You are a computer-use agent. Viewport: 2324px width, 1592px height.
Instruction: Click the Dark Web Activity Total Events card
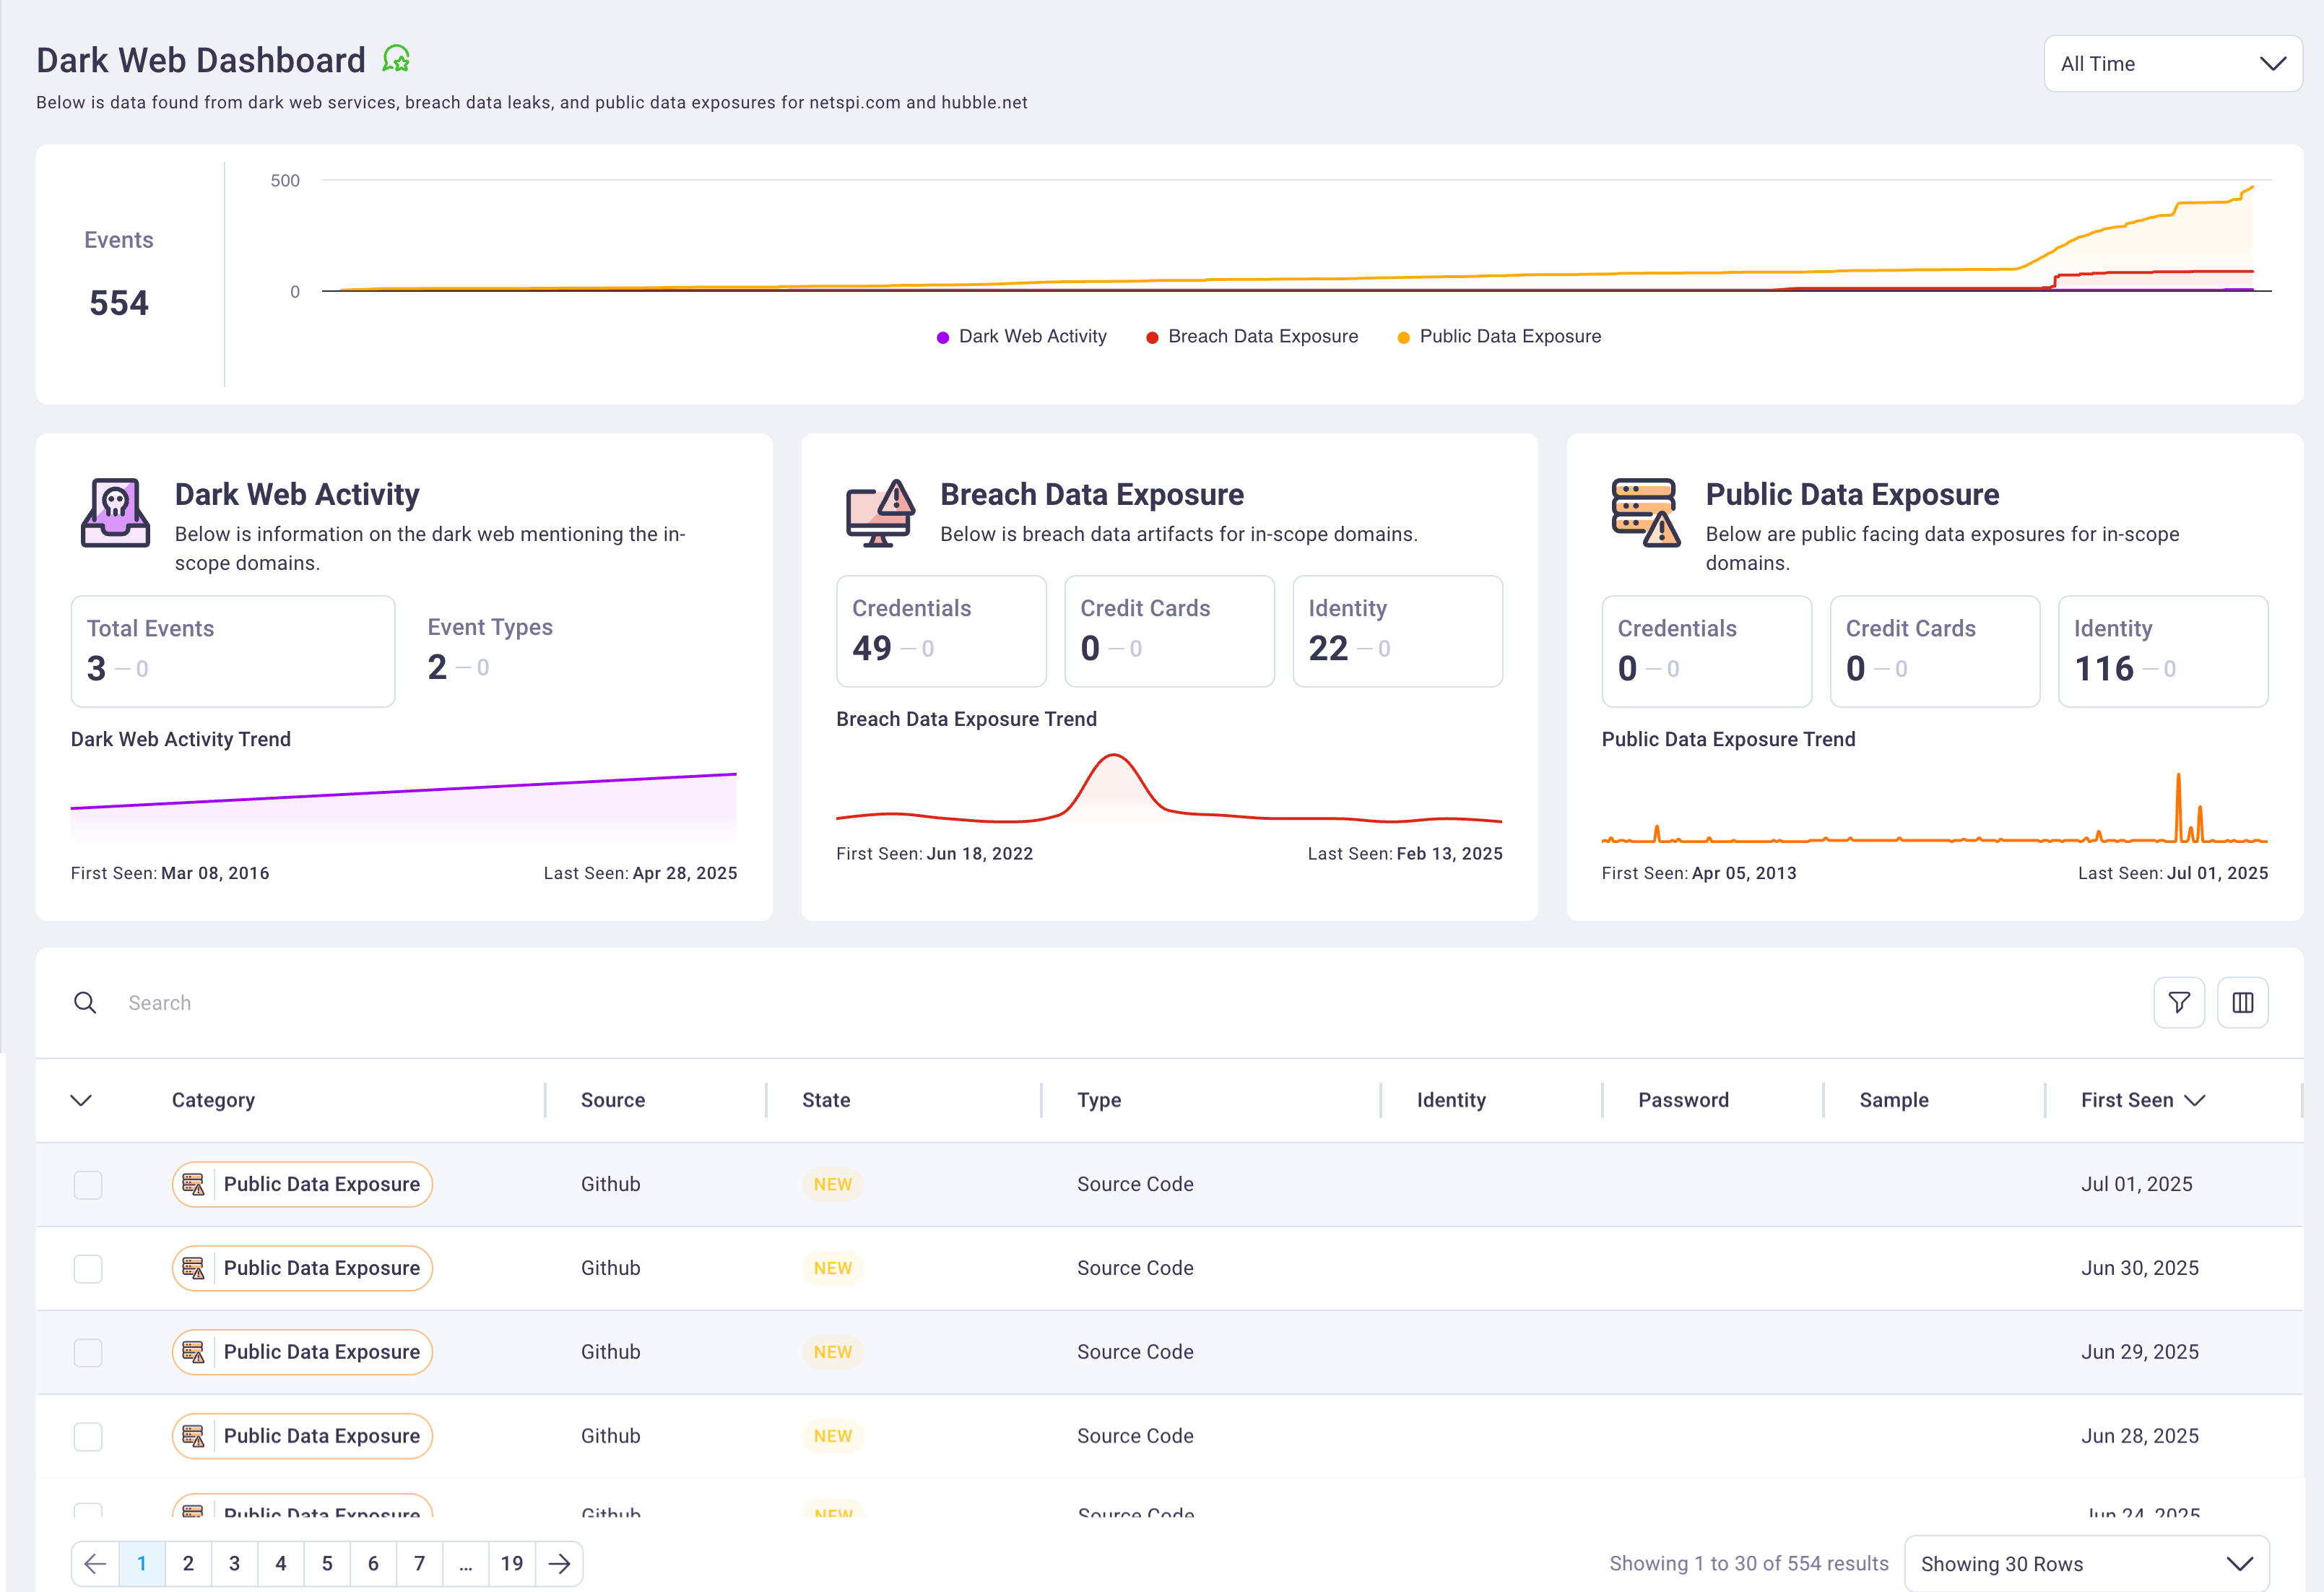click(233, 651)
